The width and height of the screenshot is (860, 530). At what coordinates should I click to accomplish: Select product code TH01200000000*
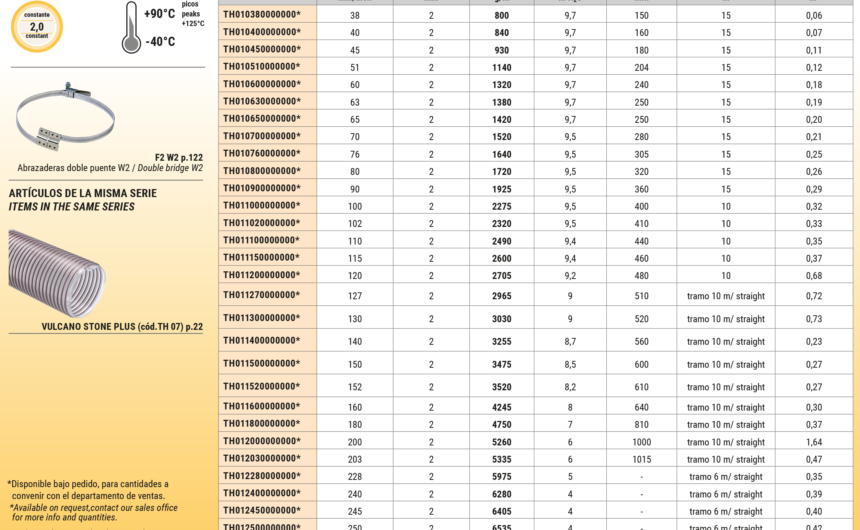[261, 442]
